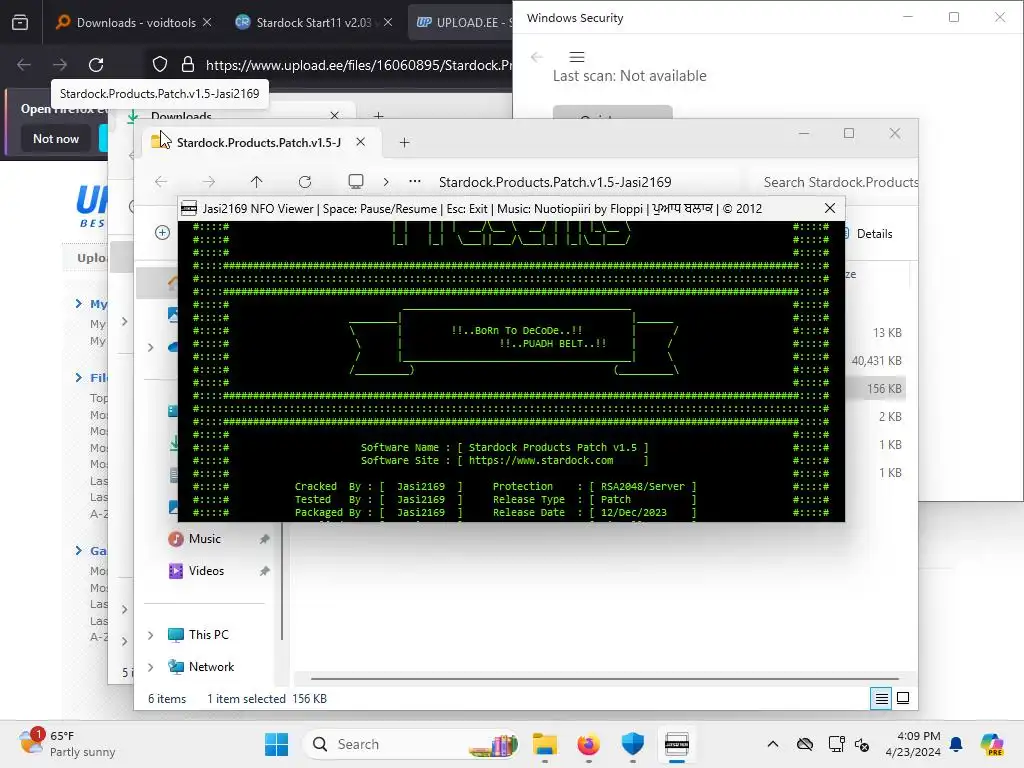
Task: Open Windows Security shield in taskbar
Action: coord(632,744)
